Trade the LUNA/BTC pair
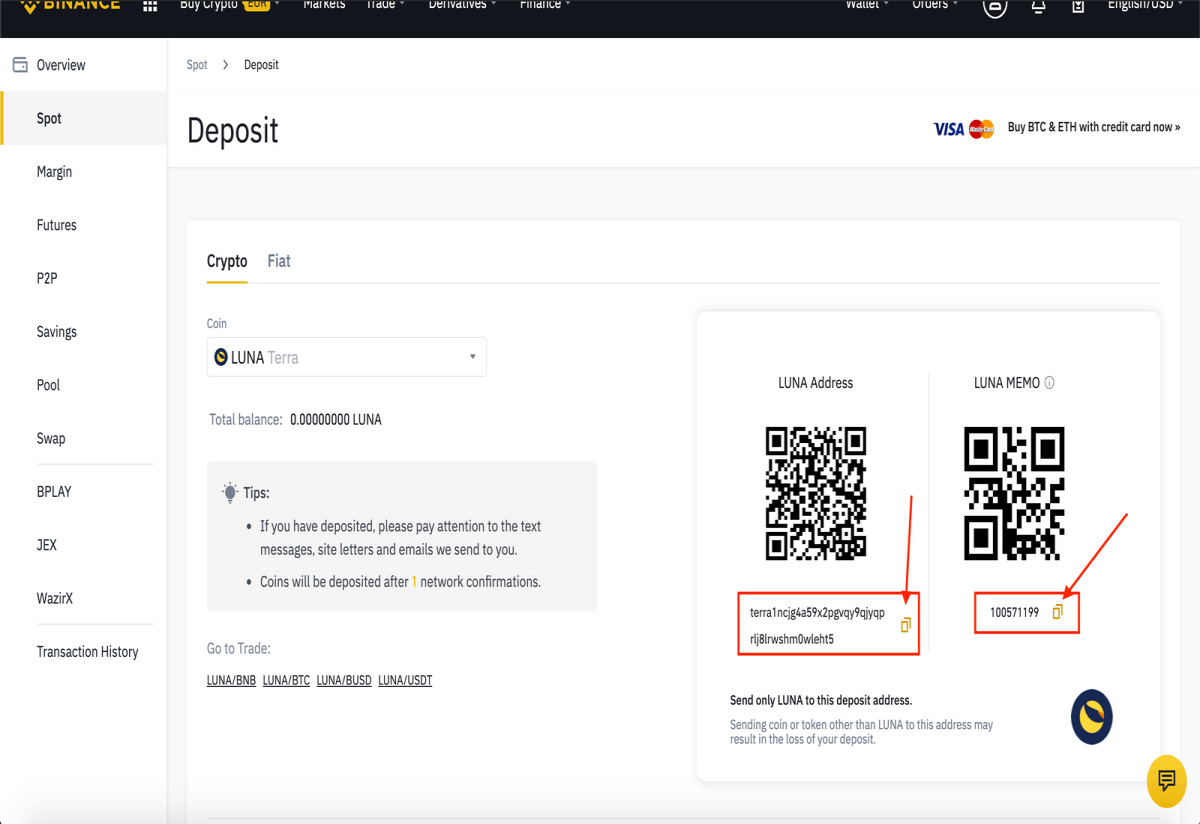Screen dimensions: 1200x824 286,681
